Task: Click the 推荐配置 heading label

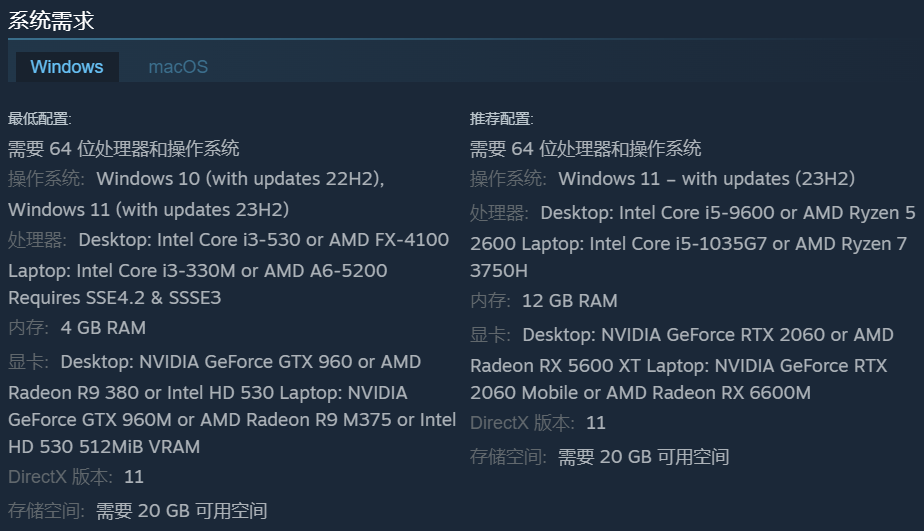Action: tap(502, 119)
